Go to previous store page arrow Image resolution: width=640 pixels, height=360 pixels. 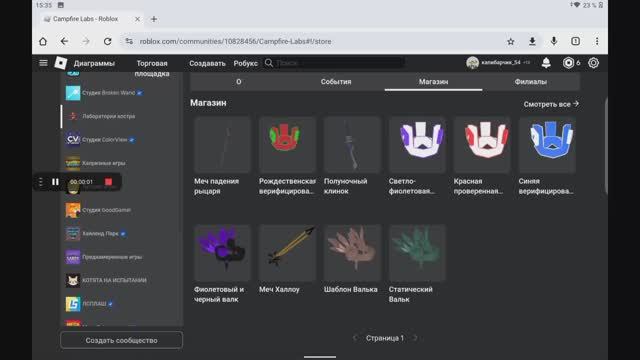[x=355, y=338]
